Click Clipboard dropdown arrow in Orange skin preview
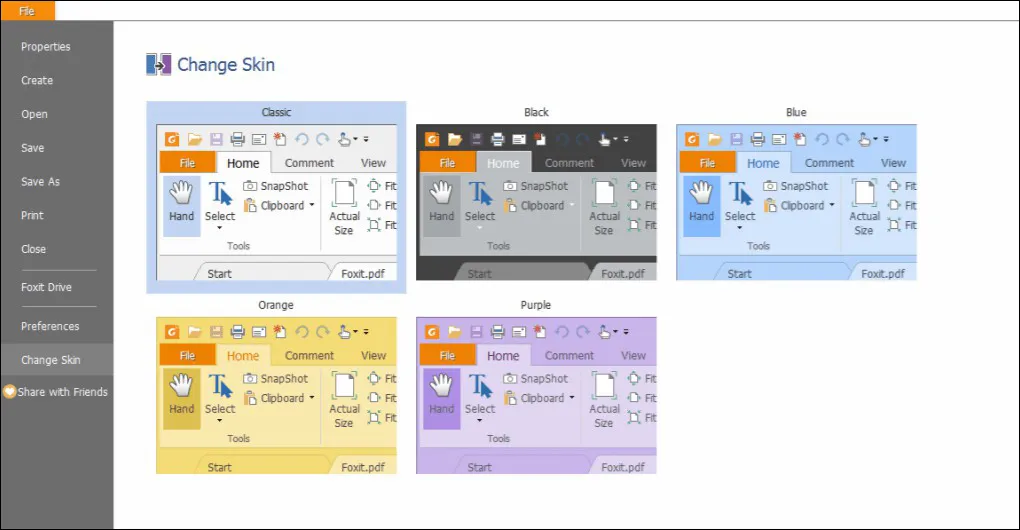 (x=312, y=398)
